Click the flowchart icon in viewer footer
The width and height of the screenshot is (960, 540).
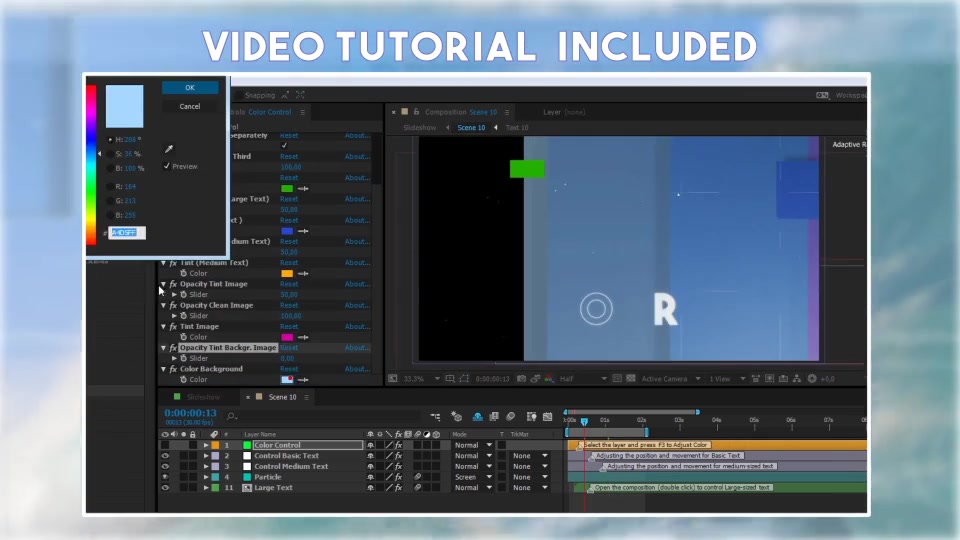tap(797, 379)
